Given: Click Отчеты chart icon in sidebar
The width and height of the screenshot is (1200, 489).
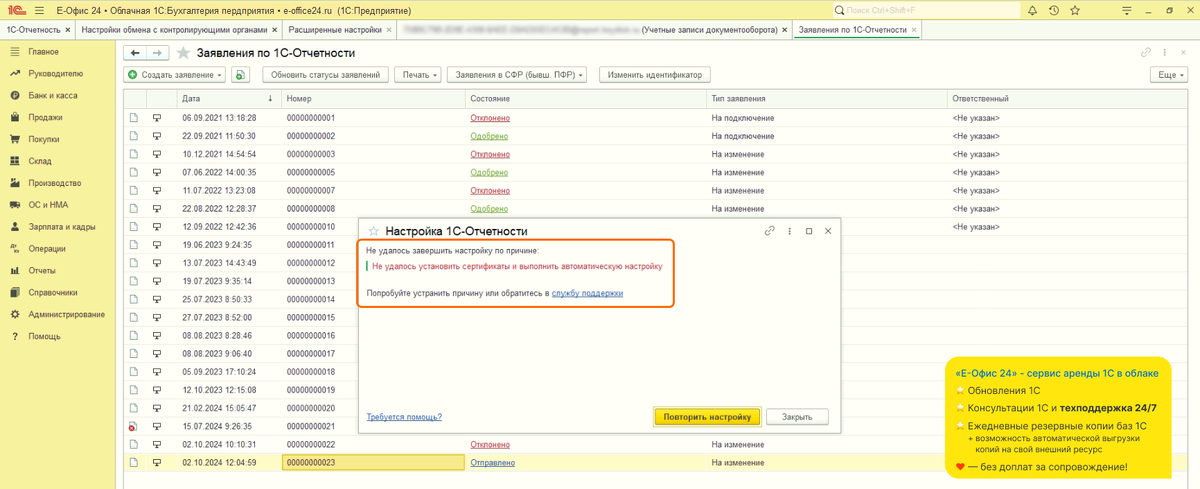Looking at the screenshot, I should pyautogui.click(x=15, y=271).
